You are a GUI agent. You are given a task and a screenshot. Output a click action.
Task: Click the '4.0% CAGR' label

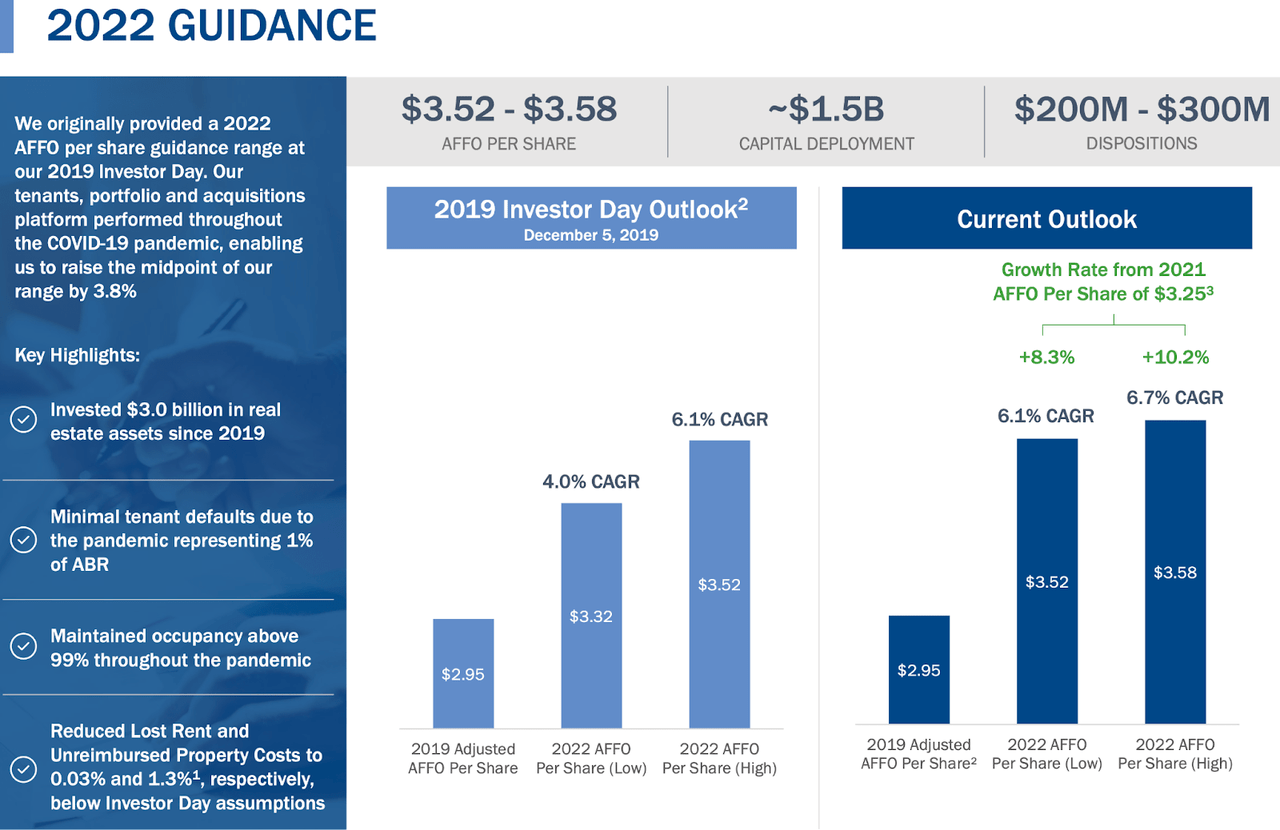pyautogui.click(x=591, y=482)
